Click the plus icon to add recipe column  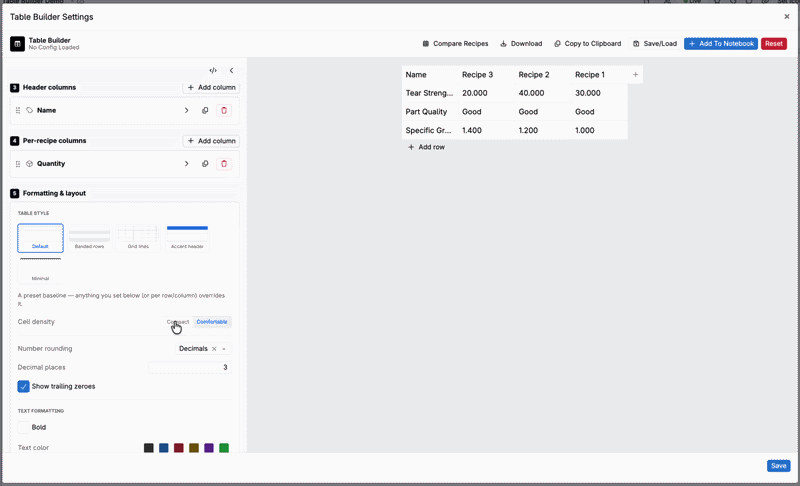tap(635, 74)
